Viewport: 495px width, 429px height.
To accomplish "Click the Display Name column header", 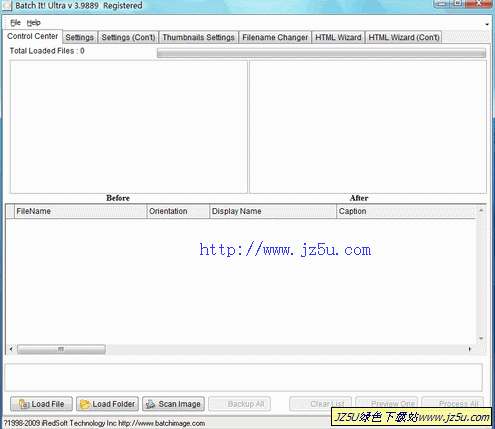I will 273,211.
